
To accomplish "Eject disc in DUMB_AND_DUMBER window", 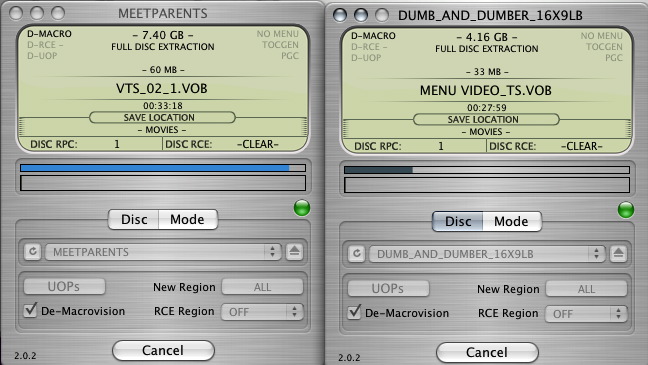I will click(618, 253).
